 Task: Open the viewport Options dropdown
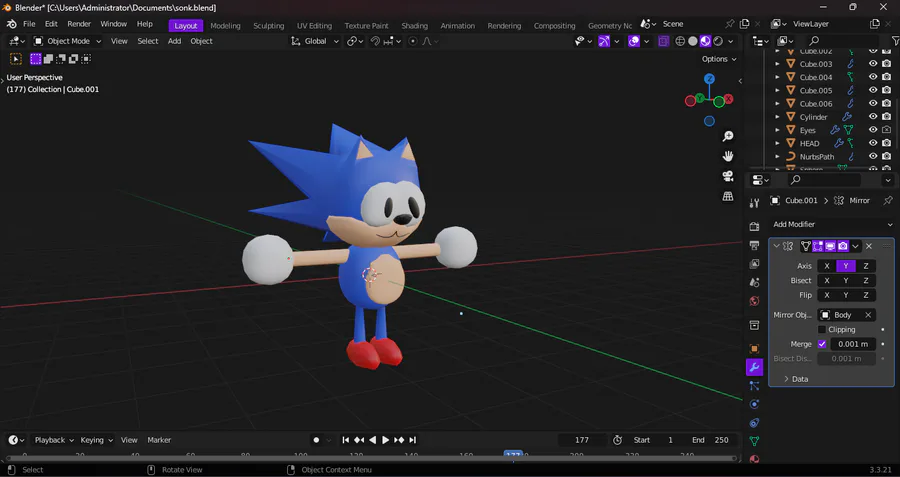click(x=719, y=59)
